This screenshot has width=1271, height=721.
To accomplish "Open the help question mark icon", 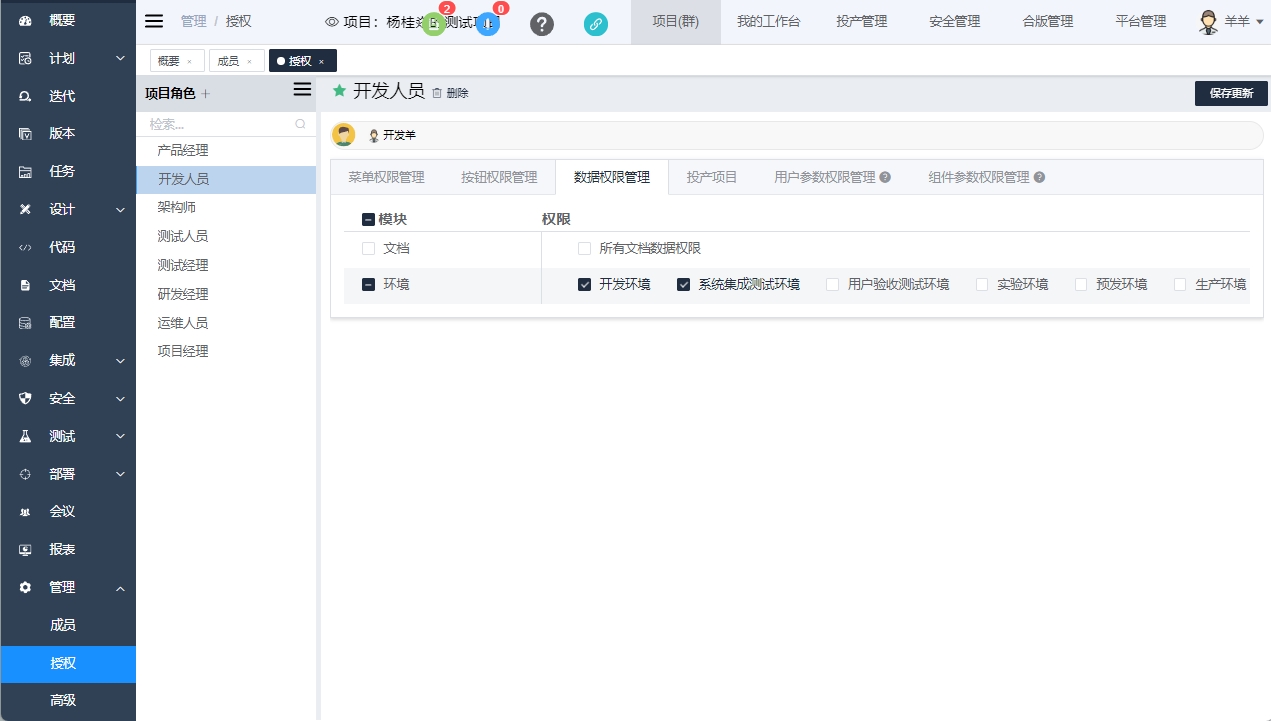I will click(541, 24).
